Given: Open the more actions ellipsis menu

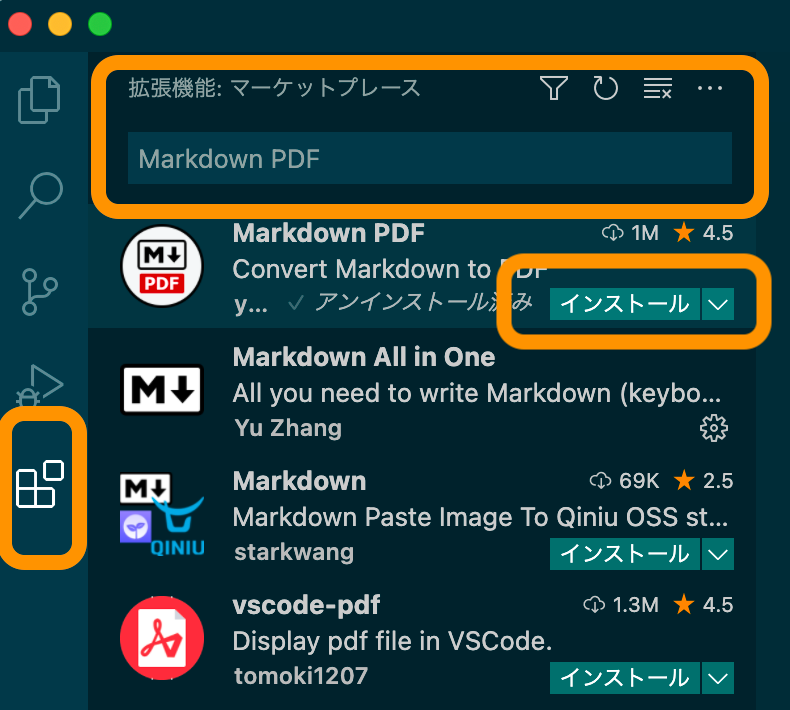Looking at the screenshot, I should coord(710,88).
